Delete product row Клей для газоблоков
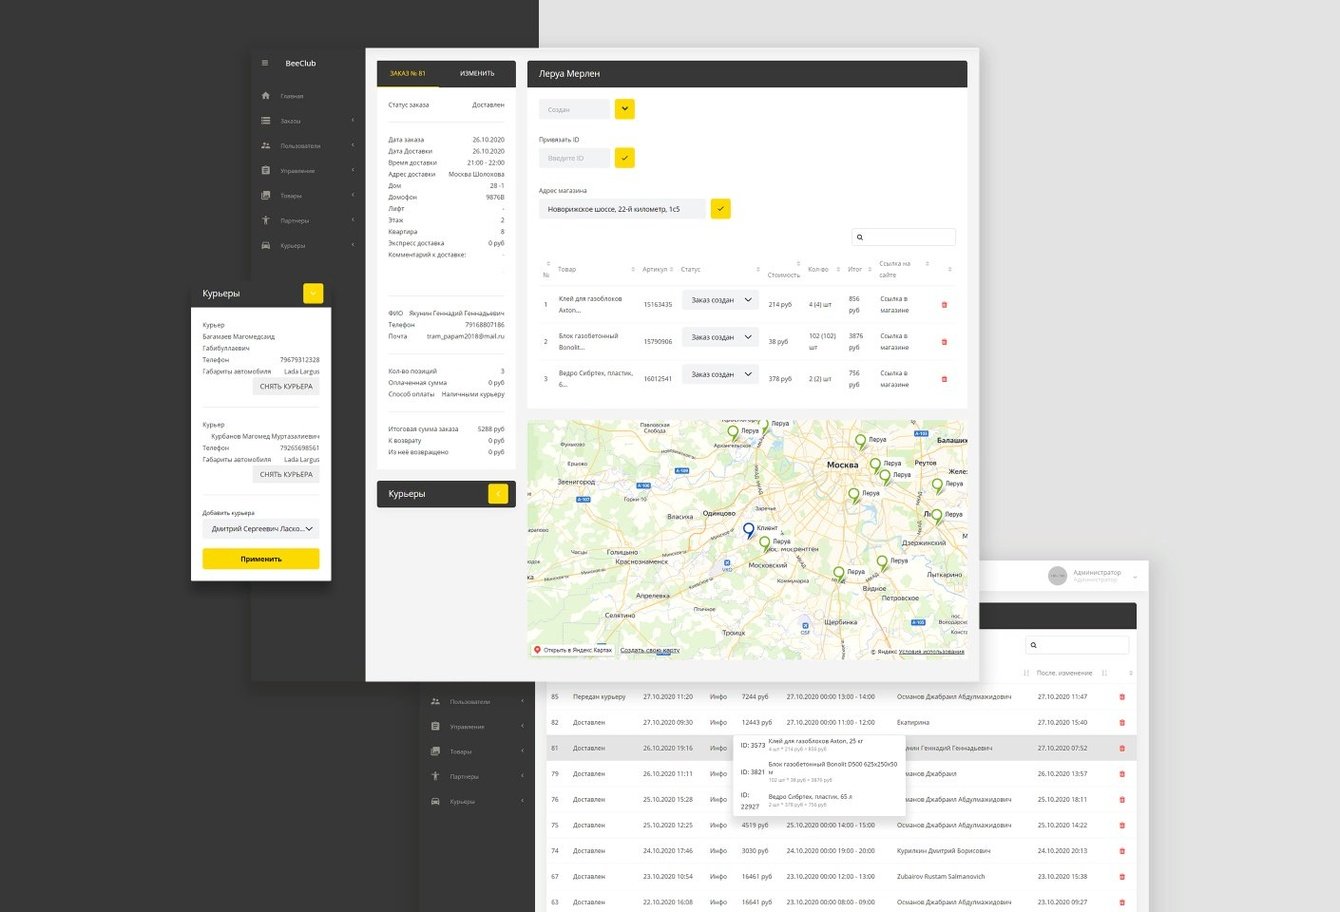Viewport: 1340px width, 912px height. pos(944,305)
